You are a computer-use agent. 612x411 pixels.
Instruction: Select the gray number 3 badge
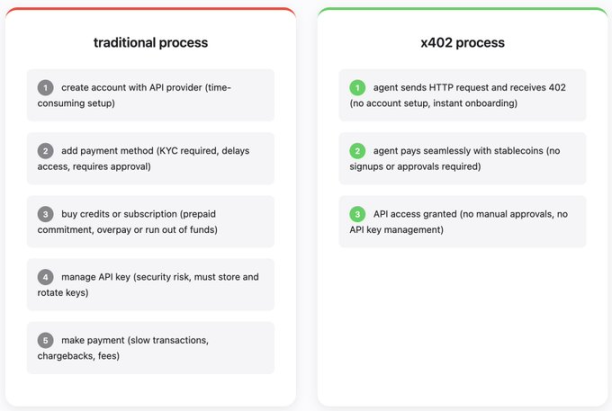[x=45, y=214]
